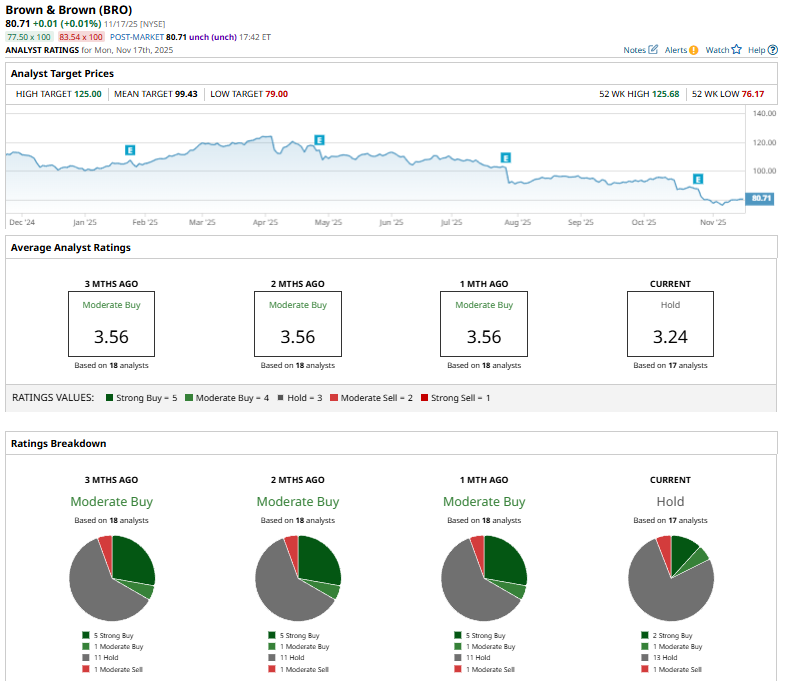Image resolution: width=786 pixels, height=681 pixels.
Task: Click the 2 Mths Ago pie chart
Action: click(298, 578)
